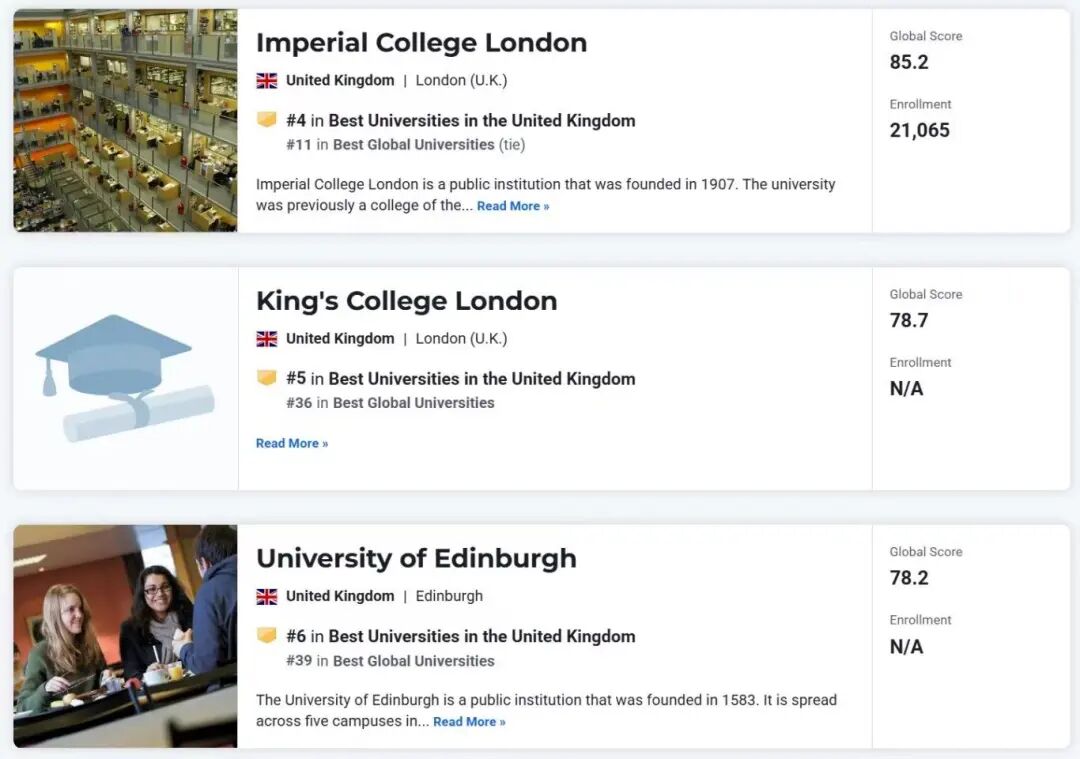Open the King's College London title link
Image resolution: width=1080 pixels, height=759 pixels.
pyautogui.click(x=406, y=301)
